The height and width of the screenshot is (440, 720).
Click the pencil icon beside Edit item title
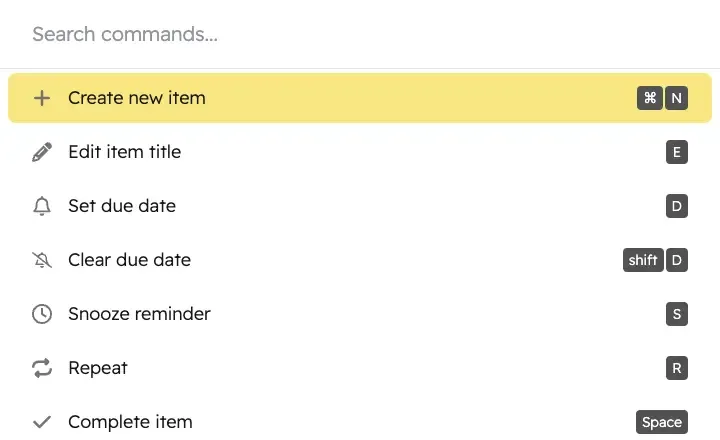click(42, 152)
